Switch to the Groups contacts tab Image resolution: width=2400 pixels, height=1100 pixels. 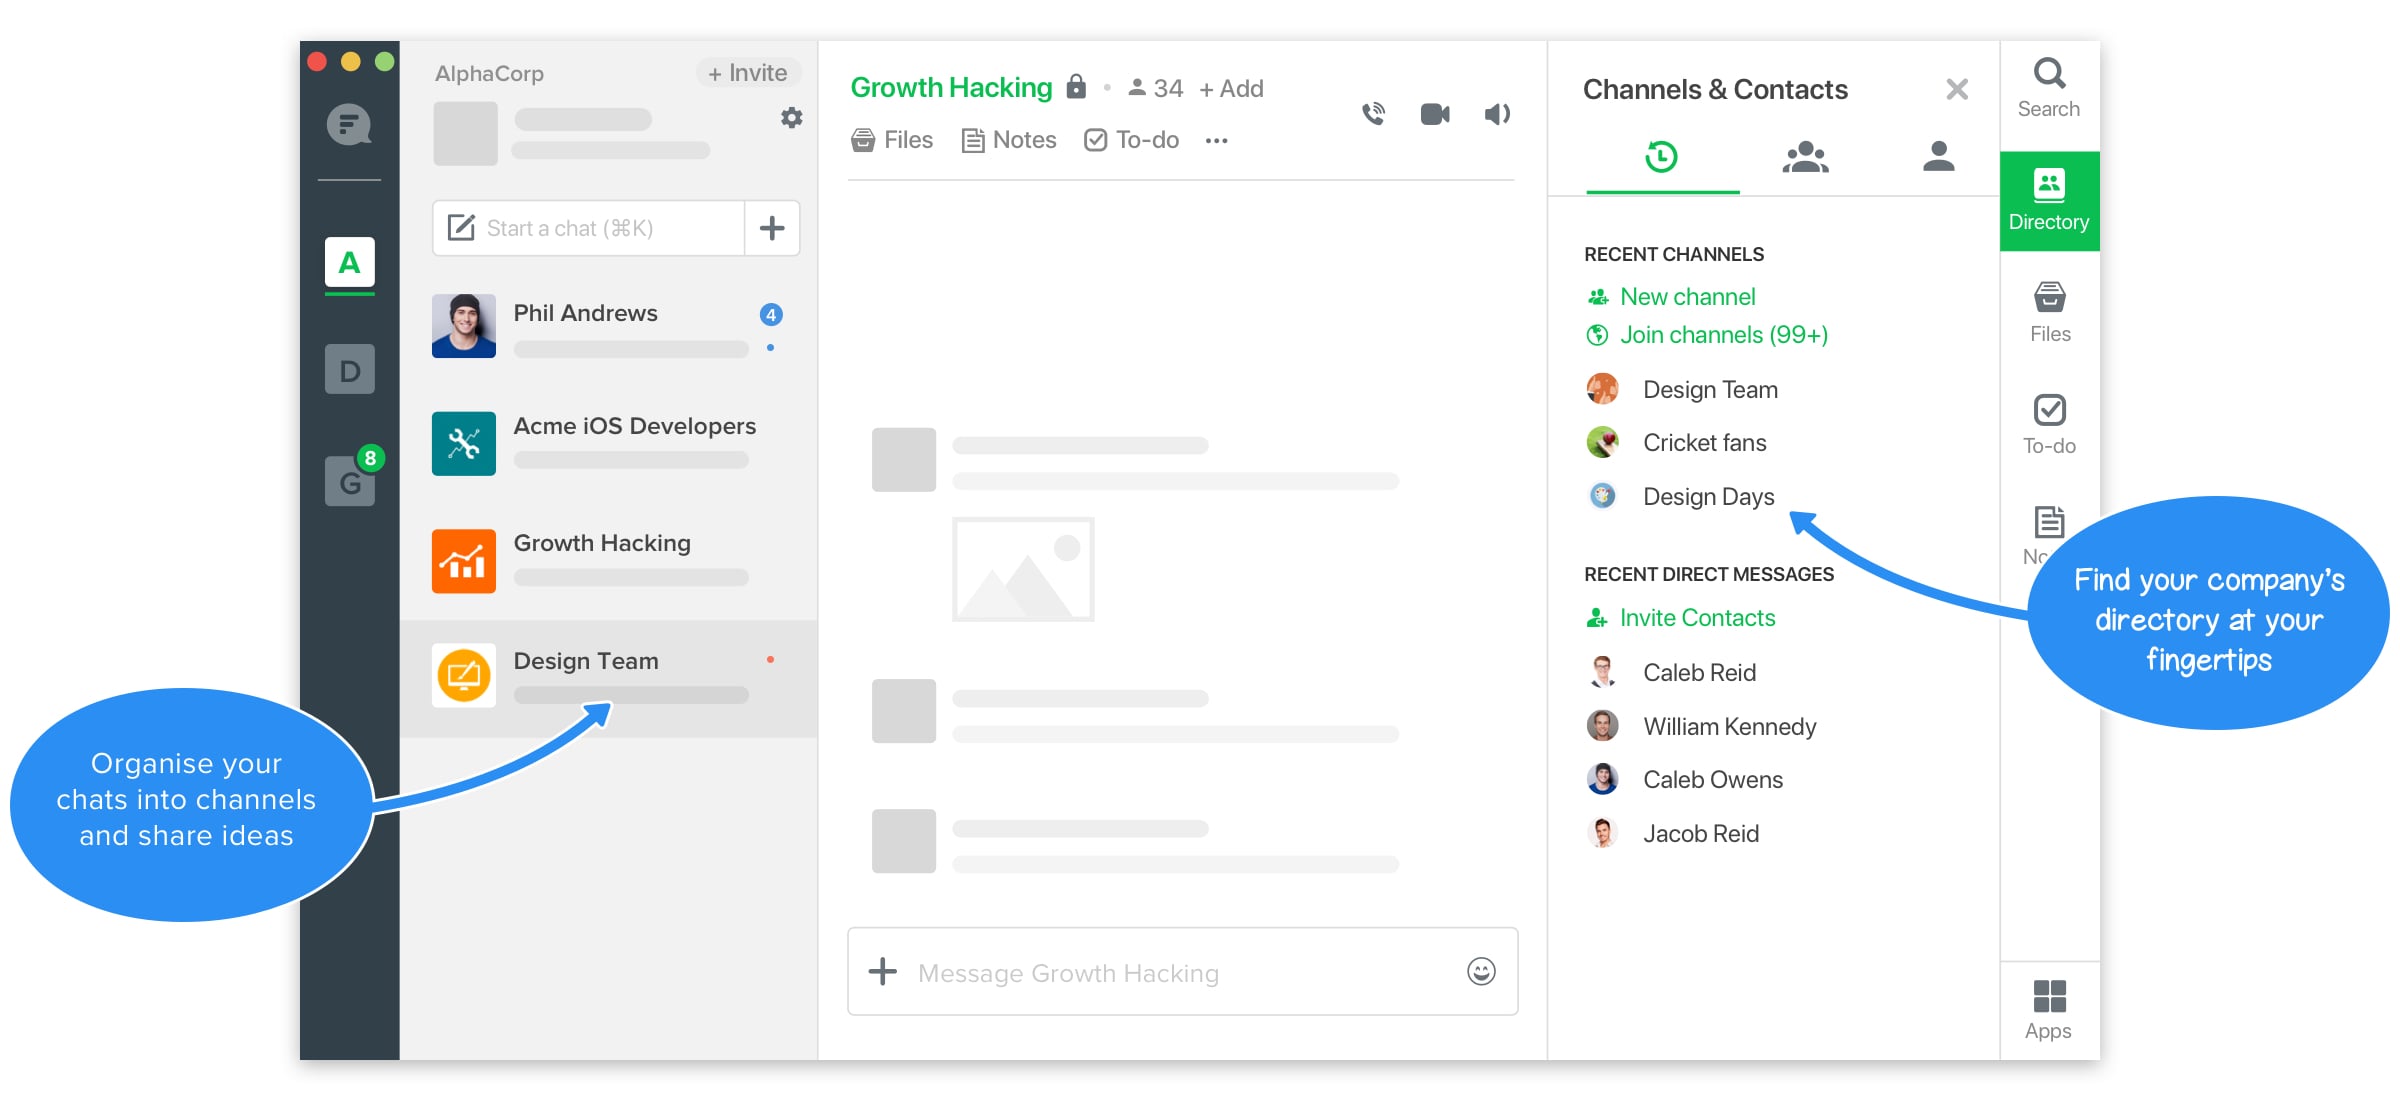(x=1800, y=158)
